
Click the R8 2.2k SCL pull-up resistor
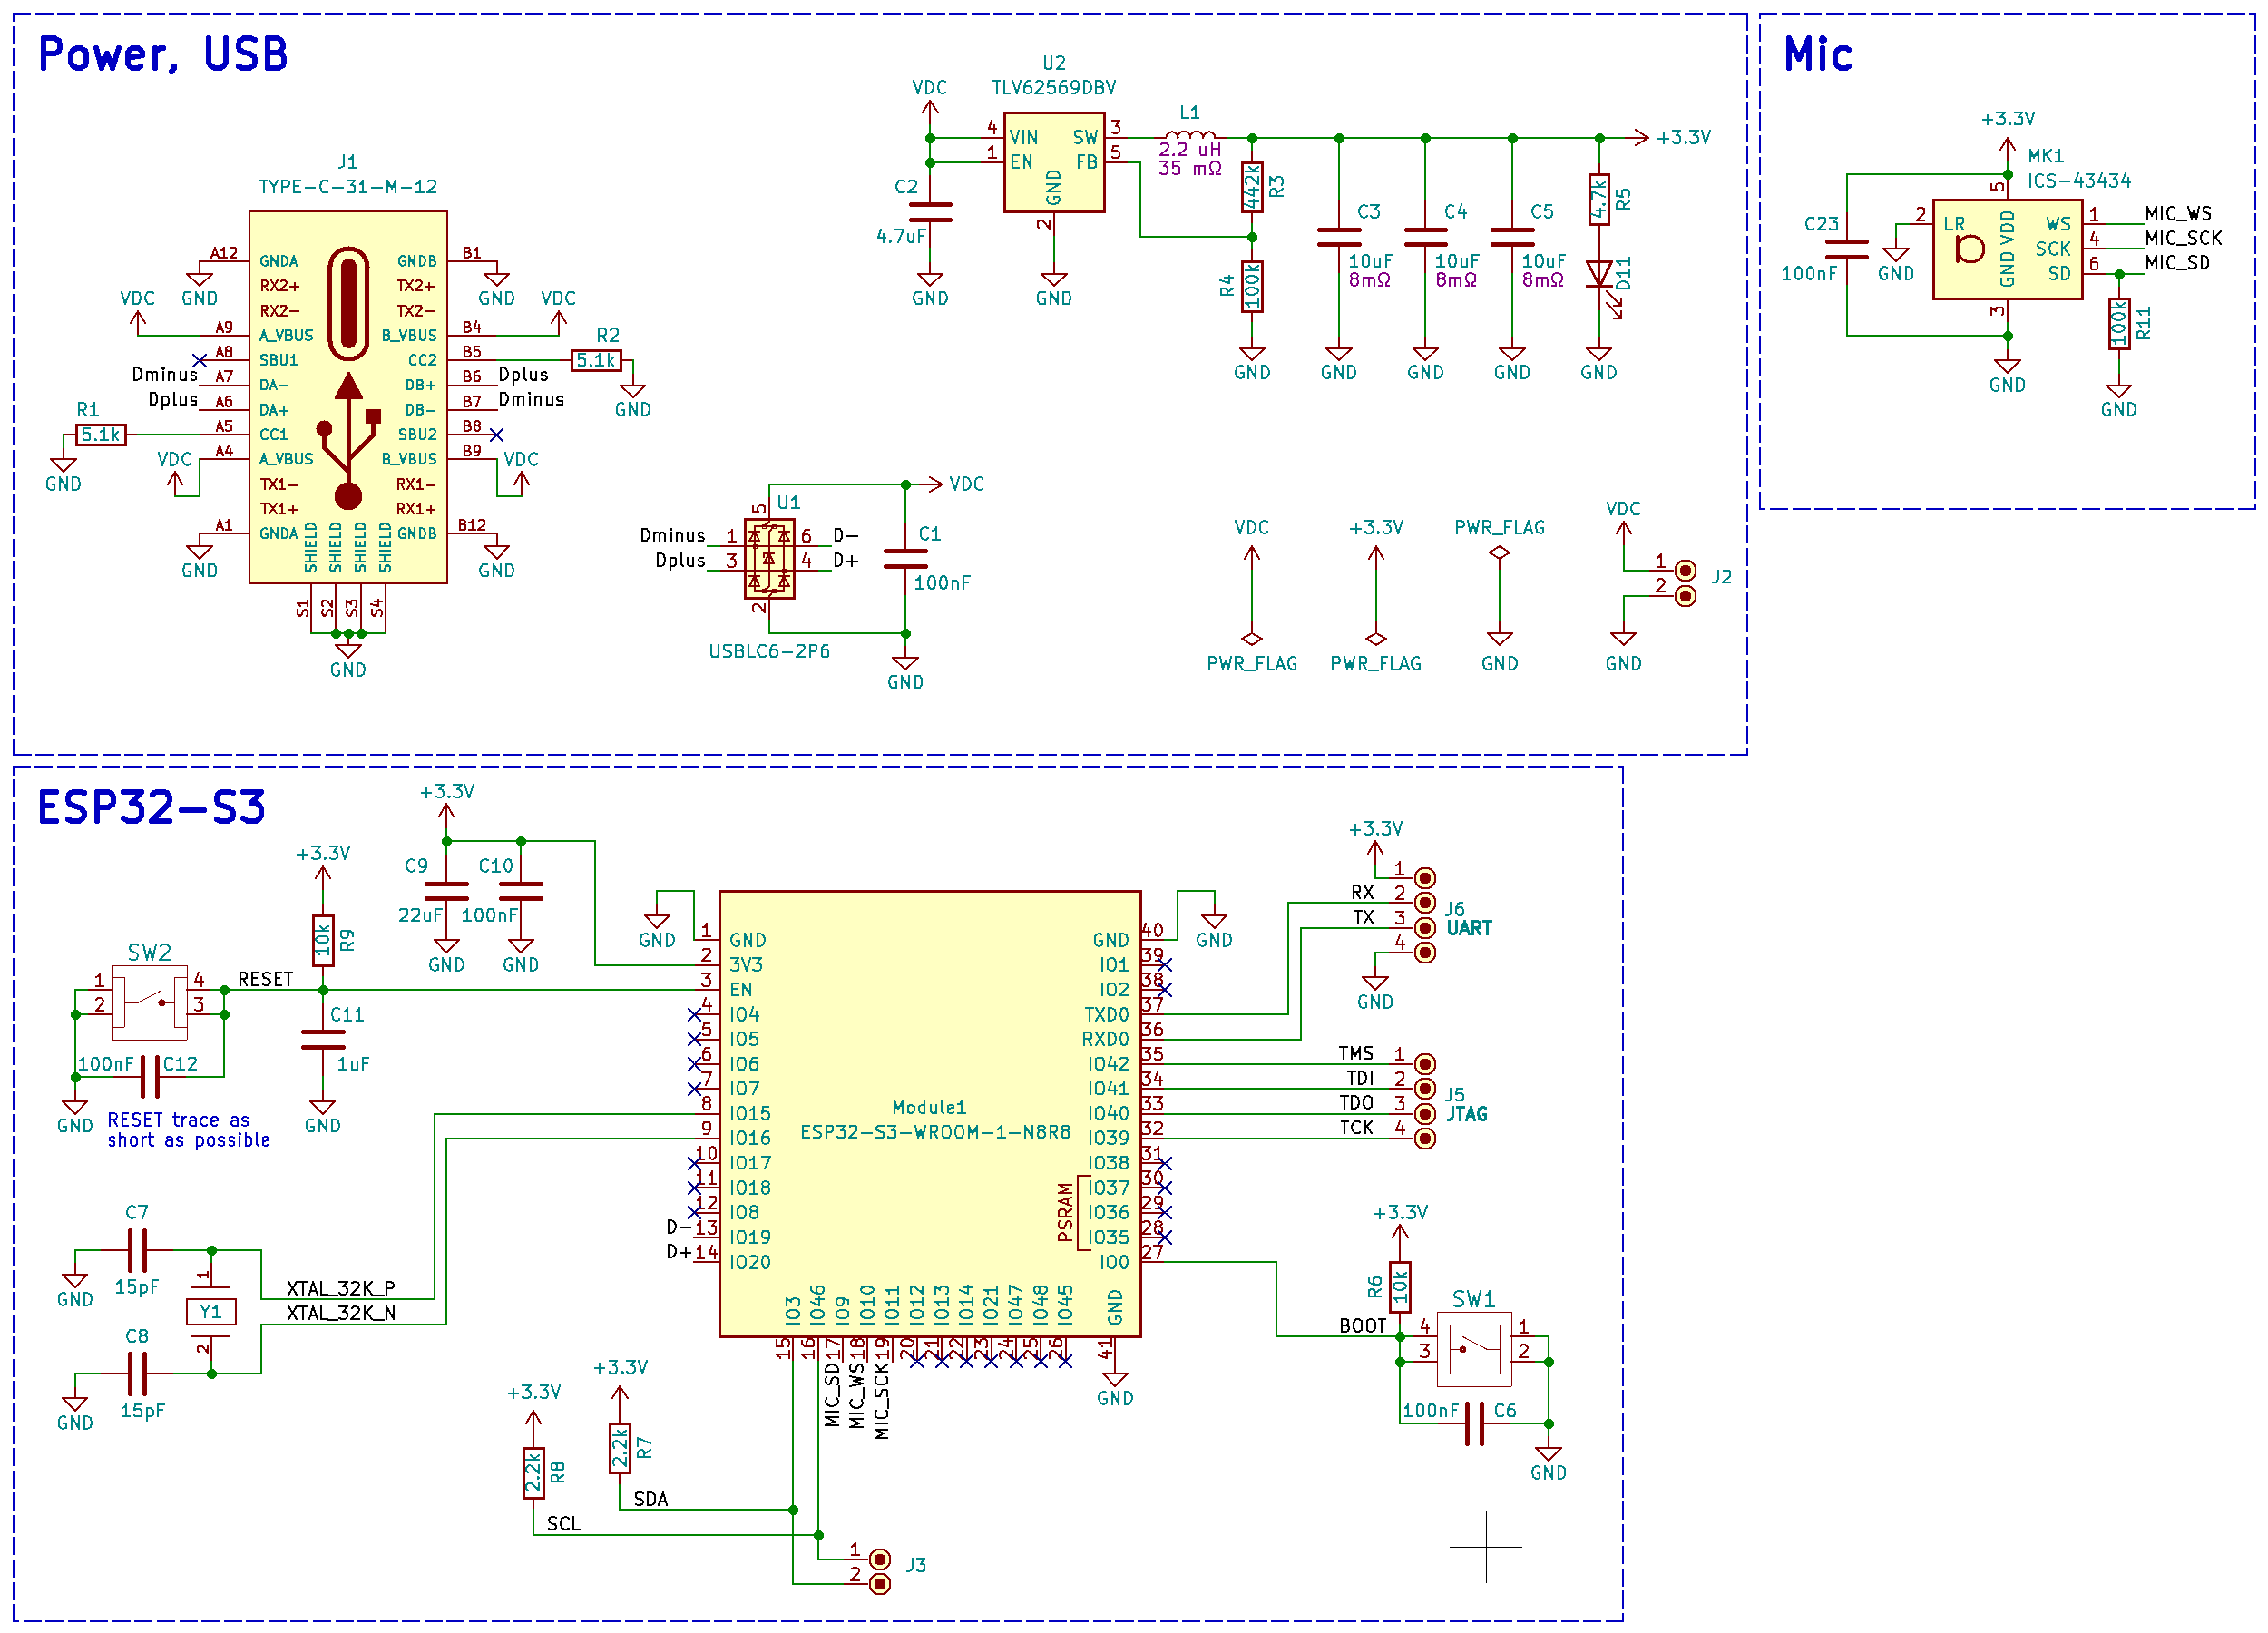click(534, 1473)
